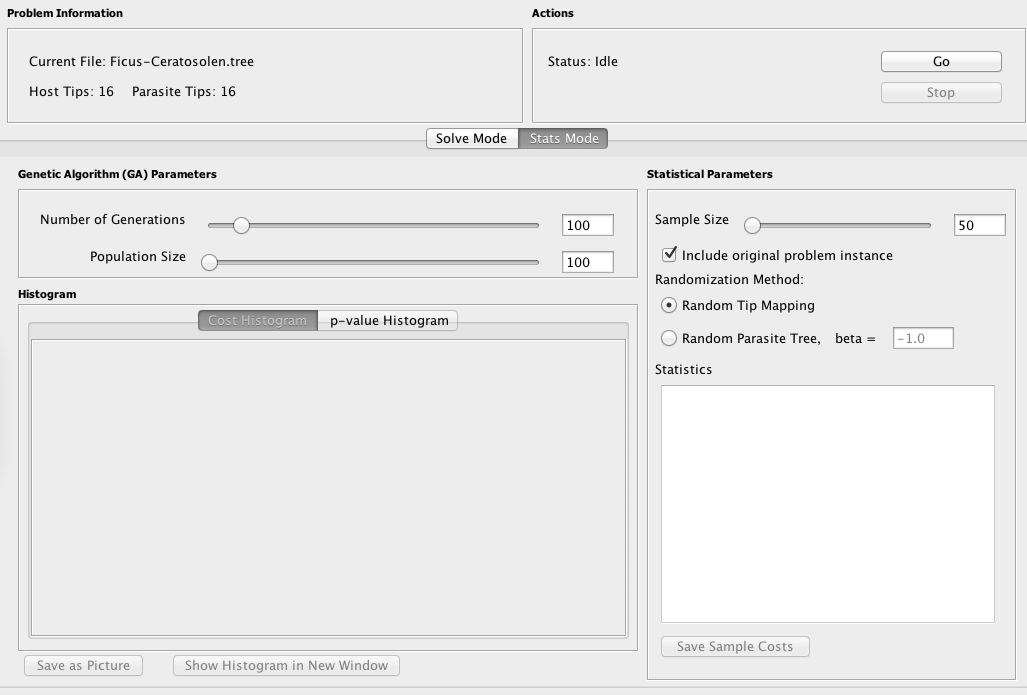
Task: Click the Sample Size value field
Action: coord(979,226)
